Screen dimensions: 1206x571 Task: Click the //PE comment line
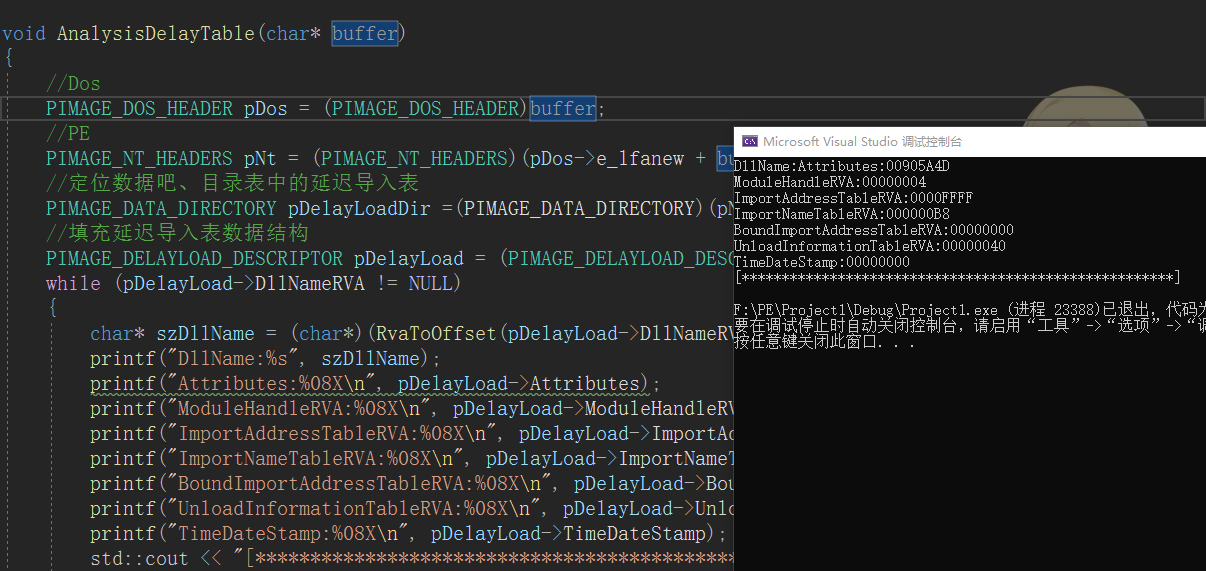tap(68, 133)
